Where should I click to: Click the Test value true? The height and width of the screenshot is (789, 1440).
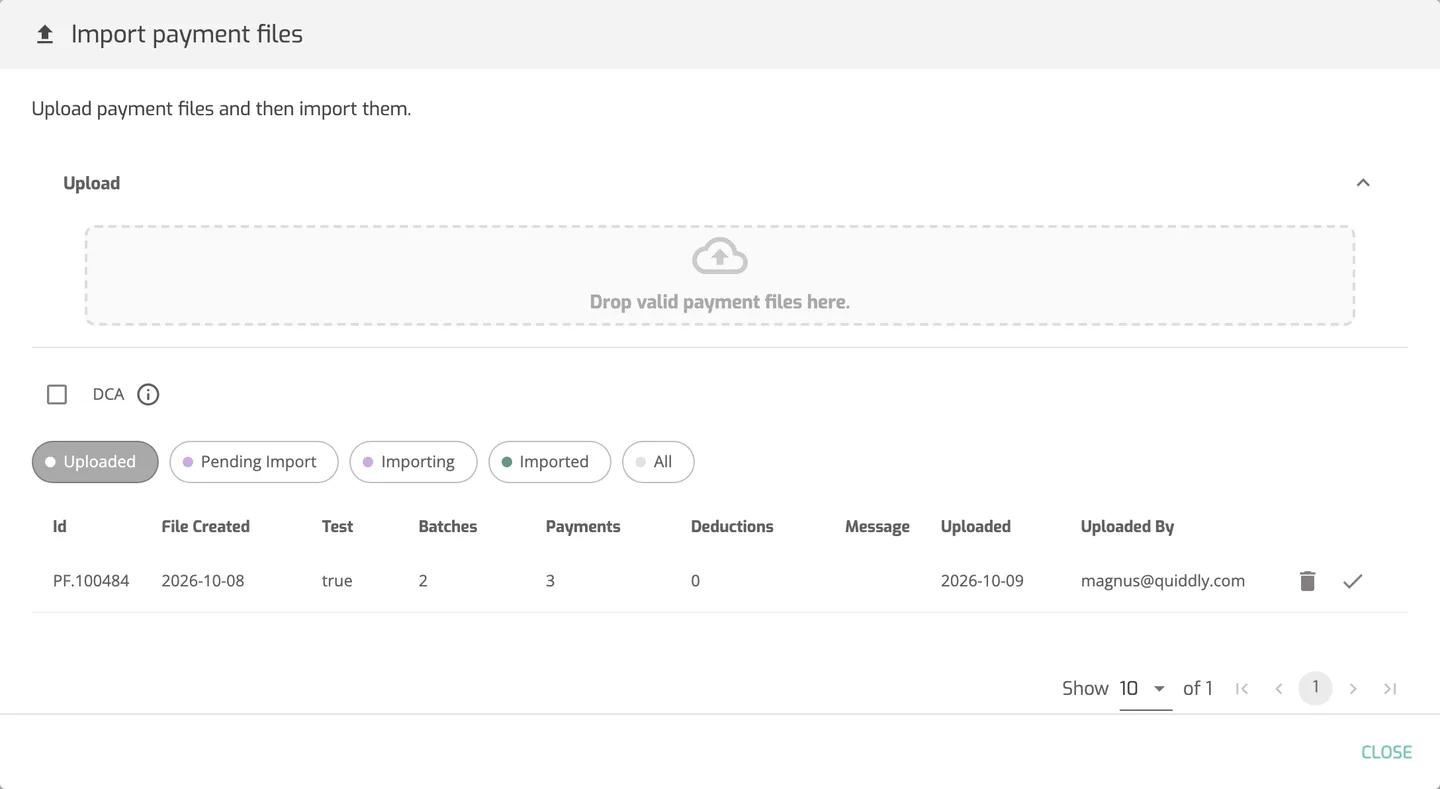point(337,581)
